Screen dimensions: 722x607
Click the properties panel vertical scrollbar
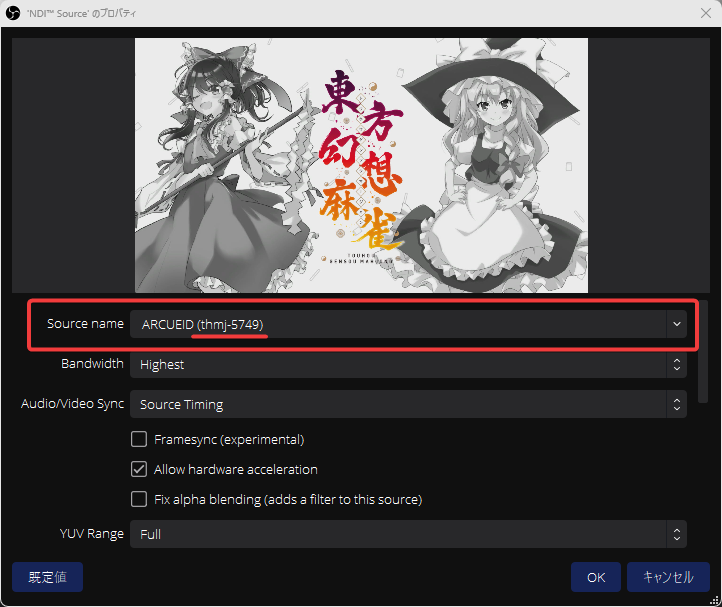tap(703, 352)
